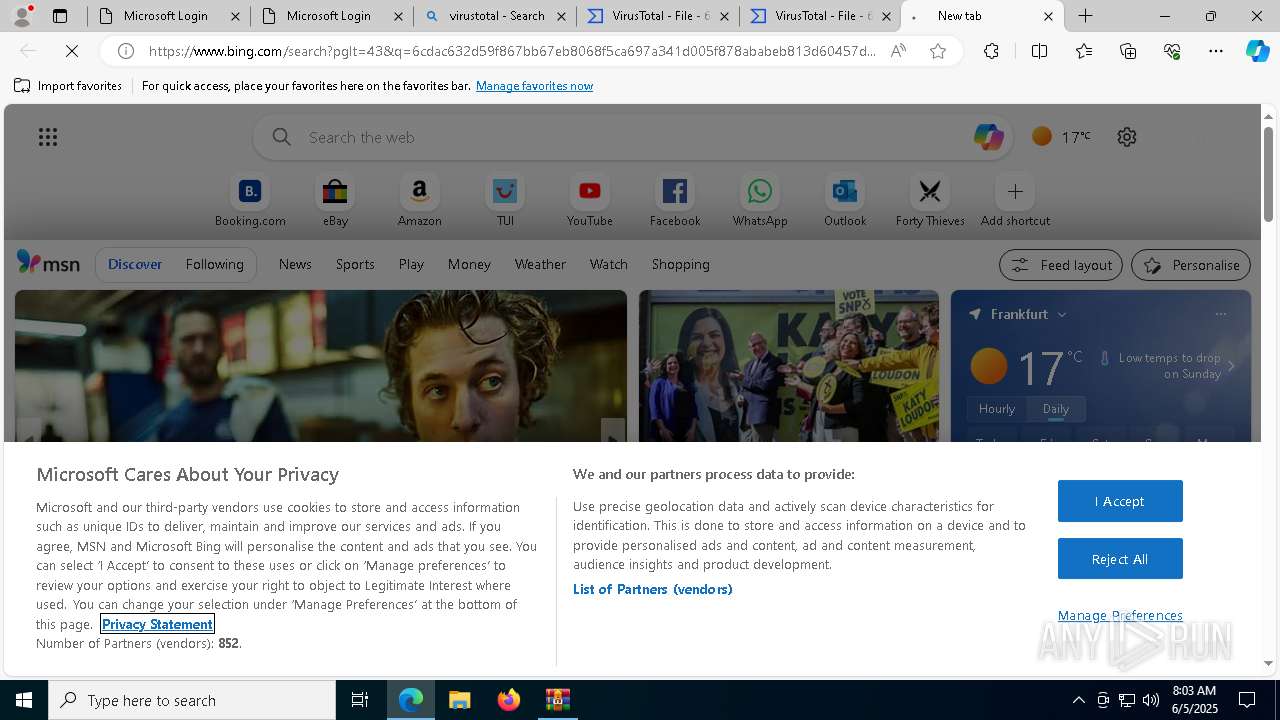Open the News section
This screenshot has height=720, width=1280.
point(295,264)
